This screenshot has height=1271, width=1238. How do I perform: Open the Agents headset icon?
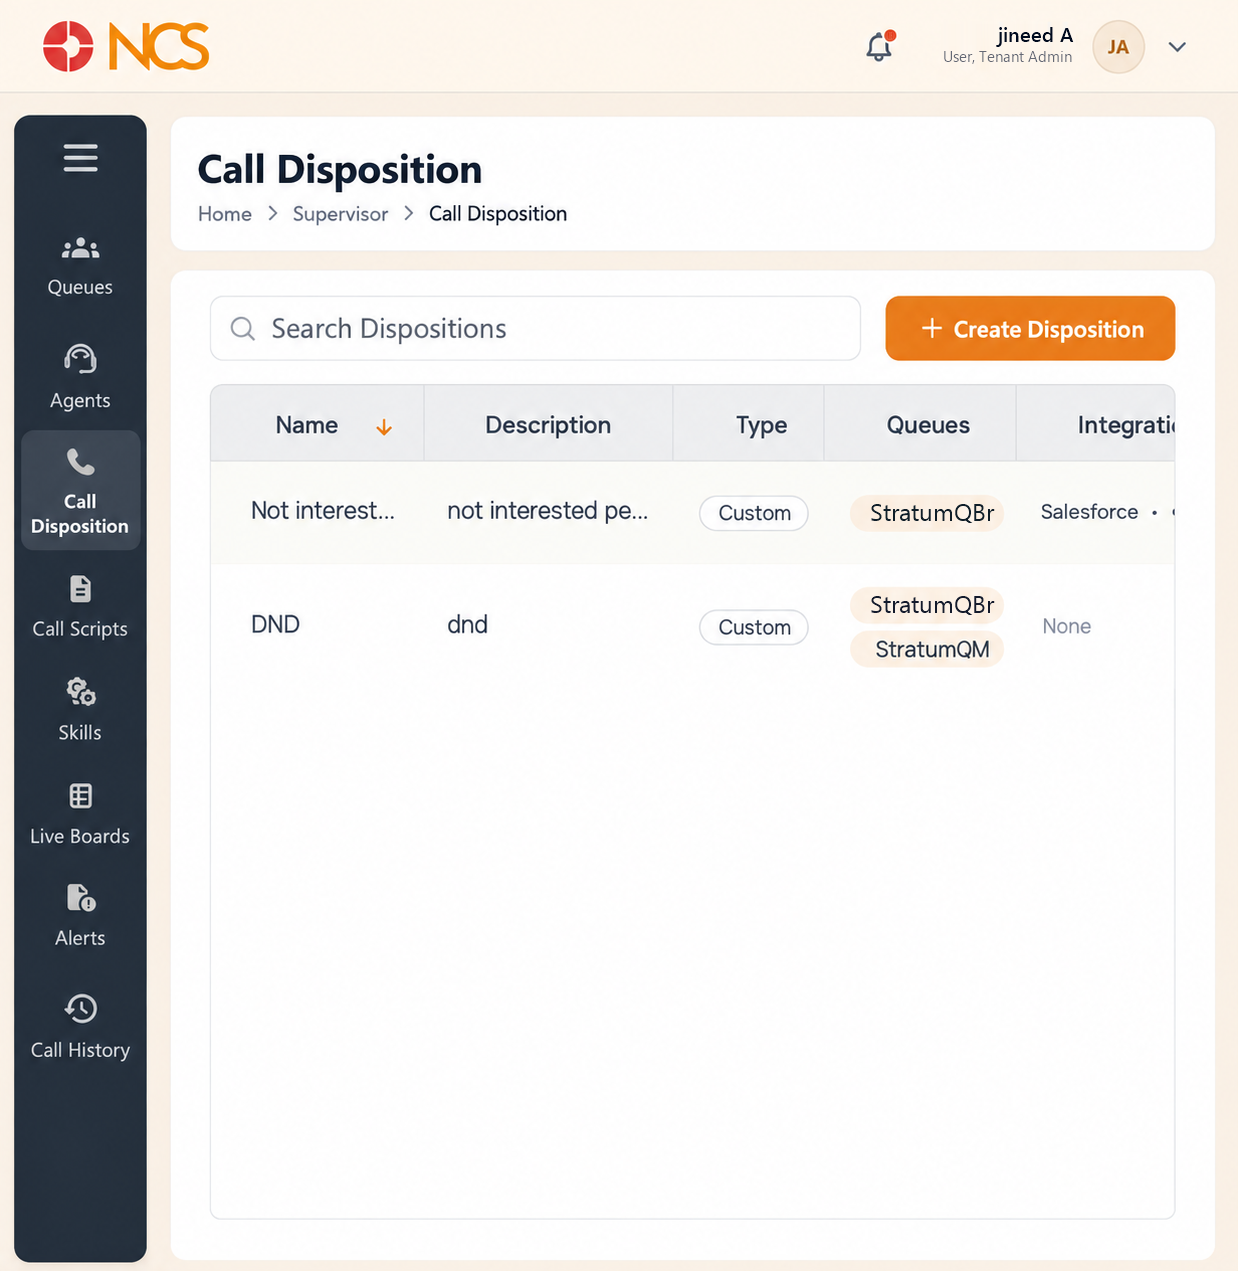(x=80, y=358)
